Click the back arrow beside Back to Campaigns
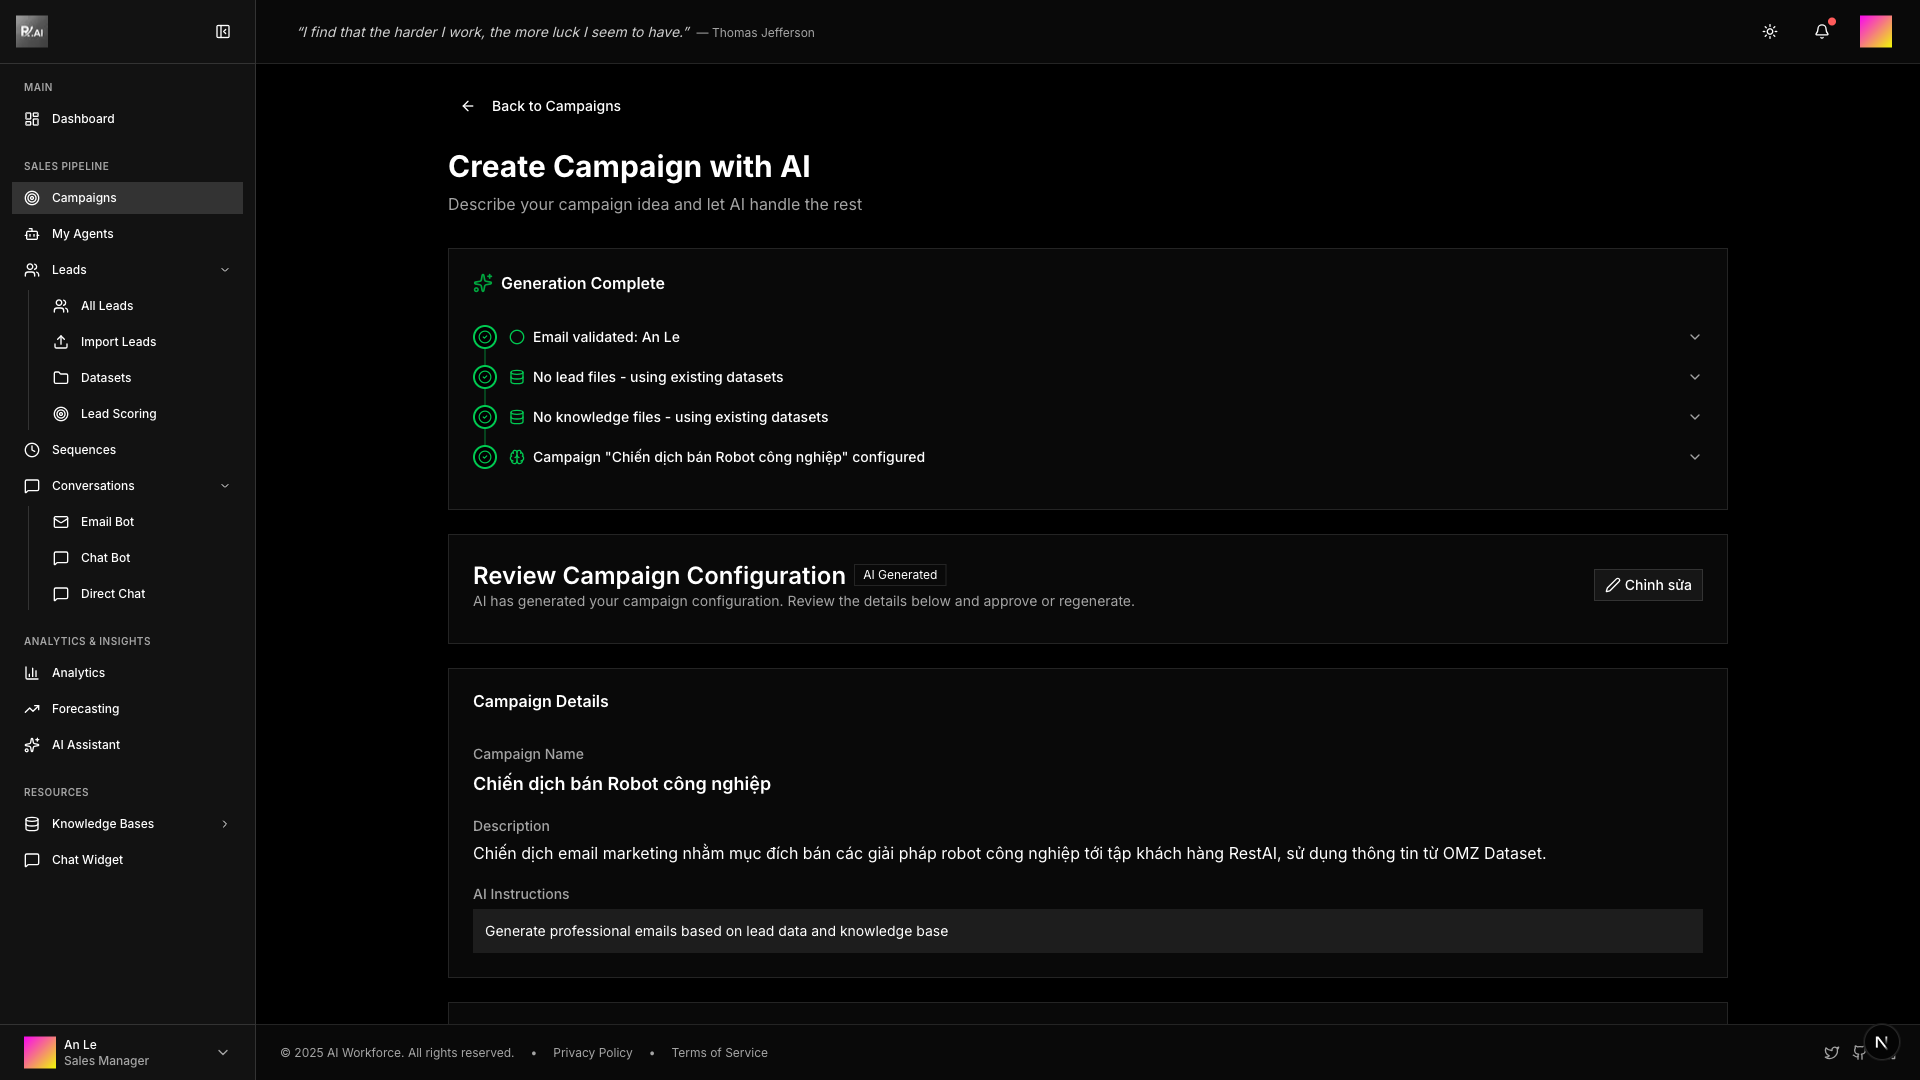Viewport: 1920px width, 1080px height. click(467, 106)
